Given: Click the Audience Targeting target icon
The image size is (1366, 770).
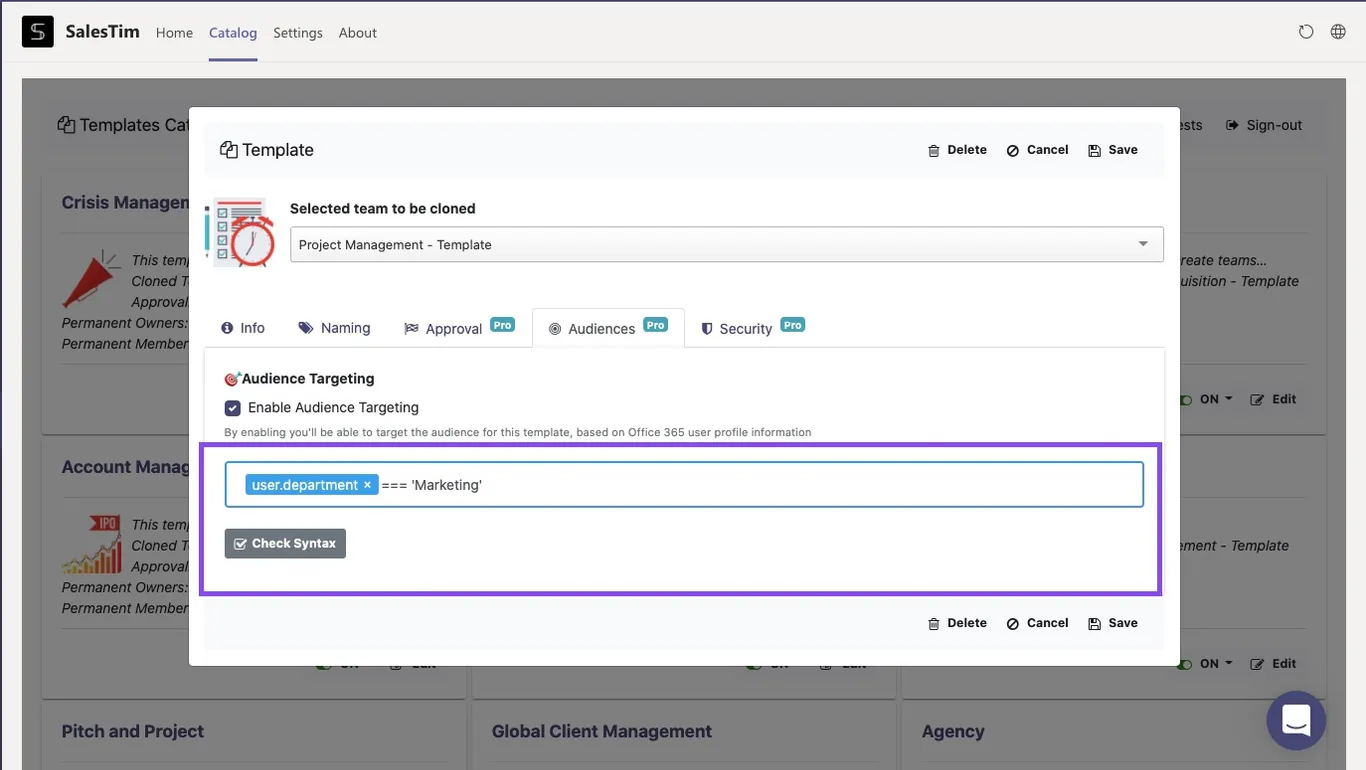Looking at the screenshot, I should pos(232,379).
